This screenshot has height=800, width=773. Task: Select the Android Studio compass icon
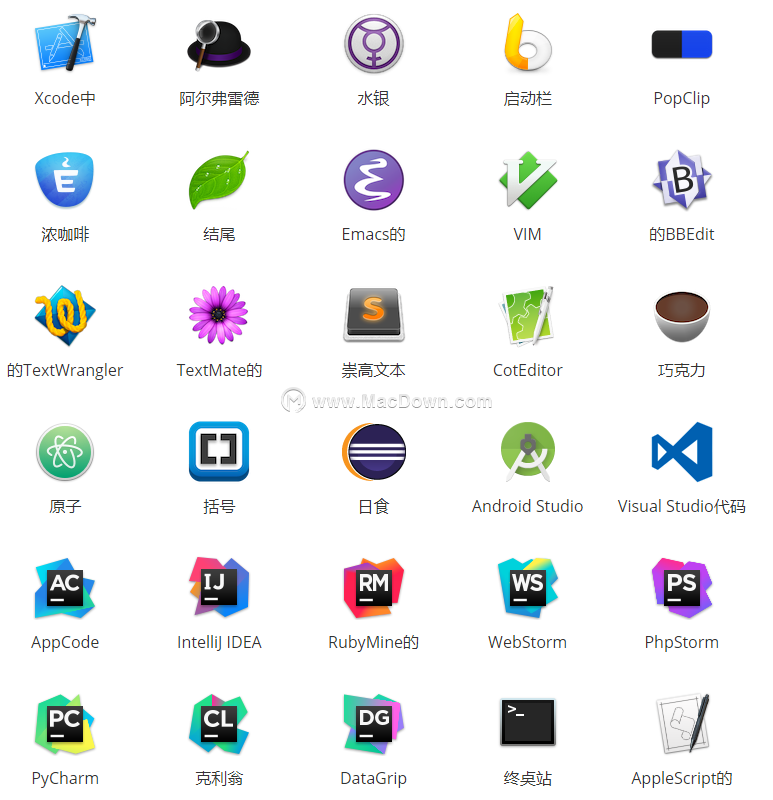(x=528, y=452)
